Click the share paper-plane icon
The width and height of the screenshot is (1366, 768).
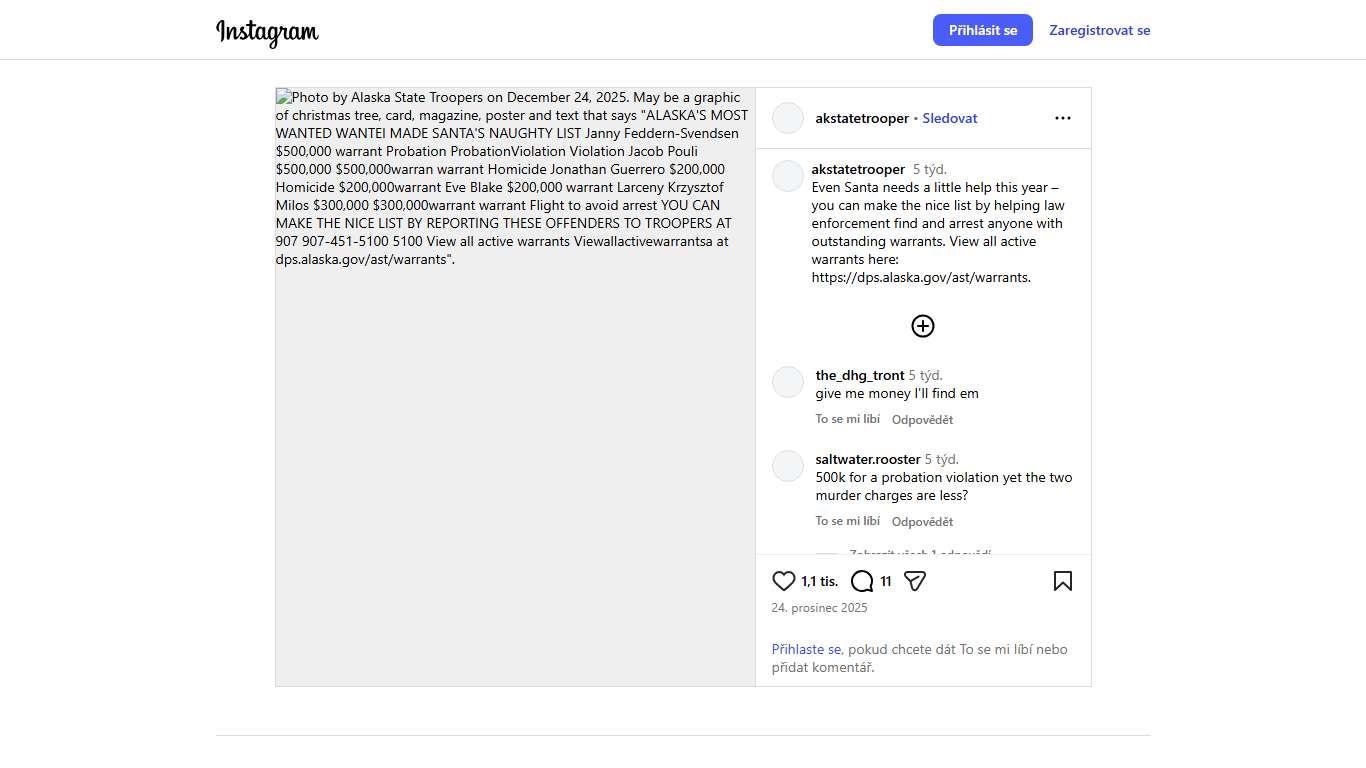click(x=915, y=581)
